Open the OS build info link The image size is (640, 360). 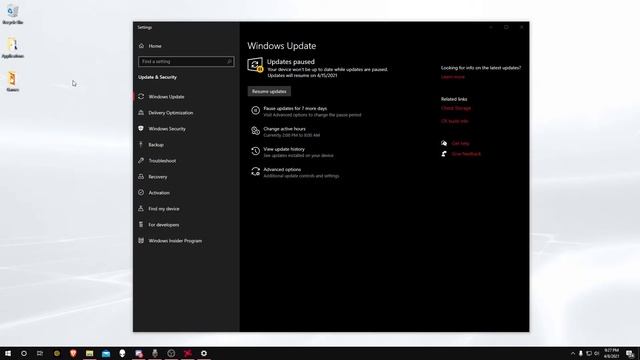pos(455,121)
